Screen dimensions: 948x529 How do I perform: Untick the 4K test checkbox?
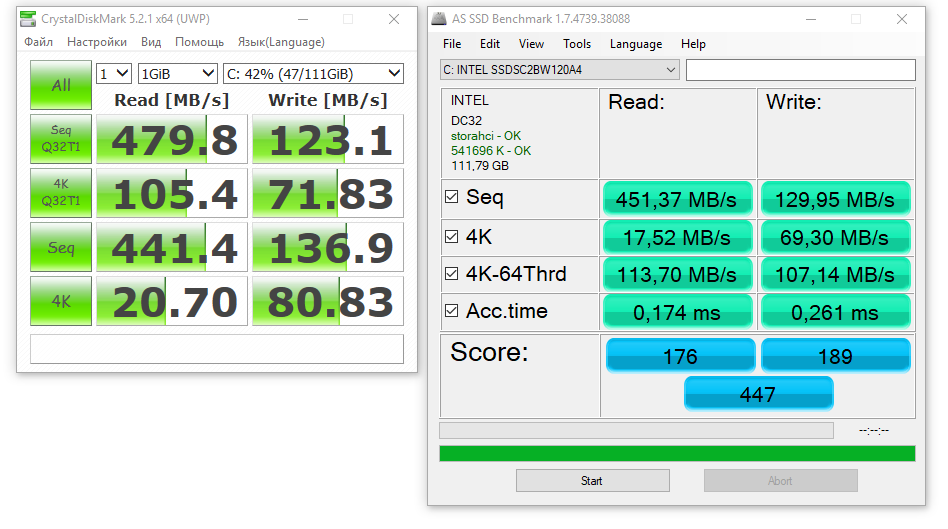(452, 236)
